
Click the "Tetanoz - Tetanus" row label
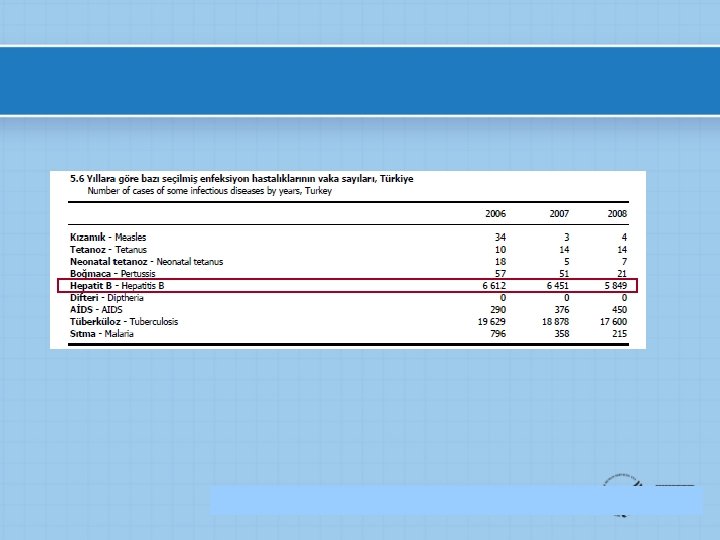[108, 250]
